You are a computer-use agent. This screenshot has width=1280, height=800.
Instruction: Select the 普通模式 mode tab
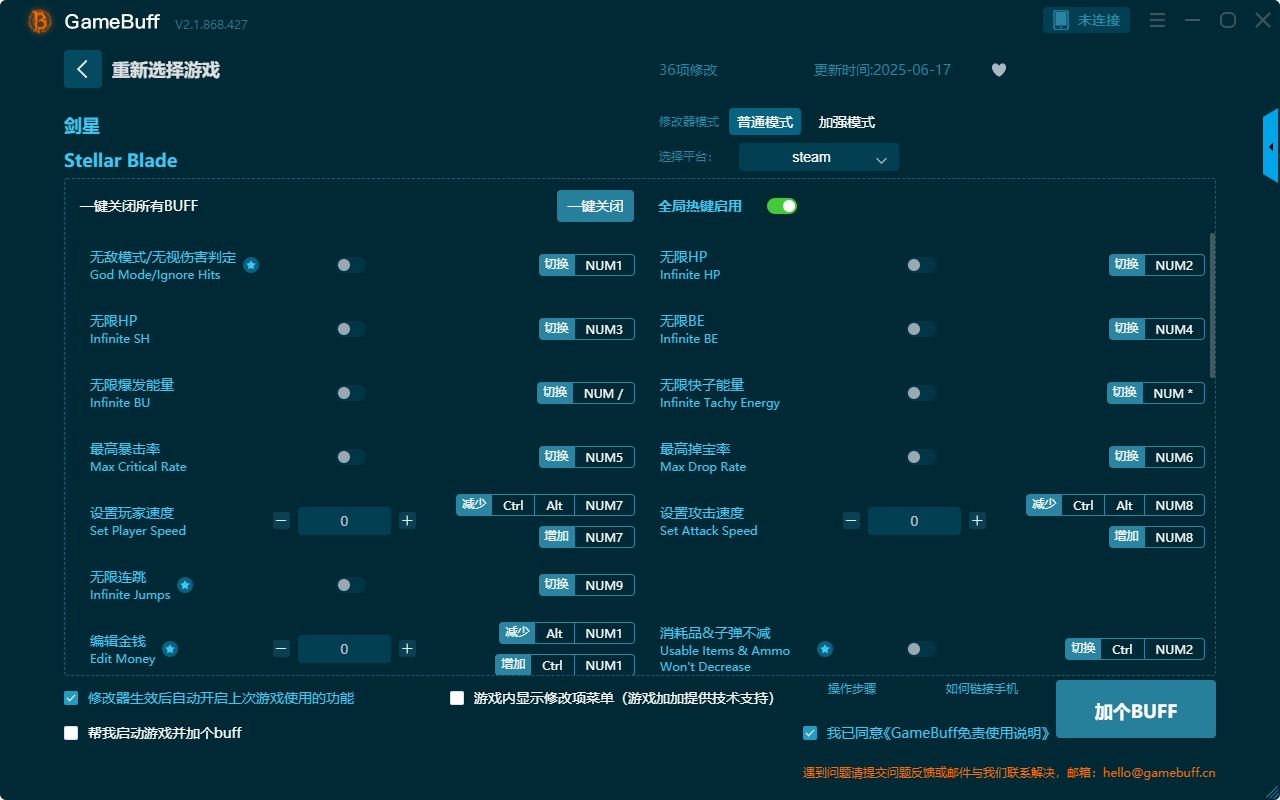(764, 121)
